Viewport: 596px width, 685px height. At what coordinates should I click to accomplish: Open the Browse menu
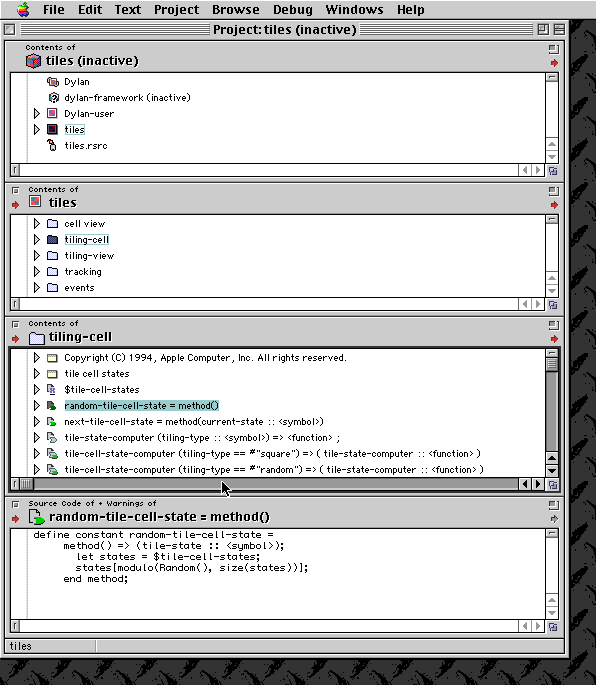pos(236,9)
